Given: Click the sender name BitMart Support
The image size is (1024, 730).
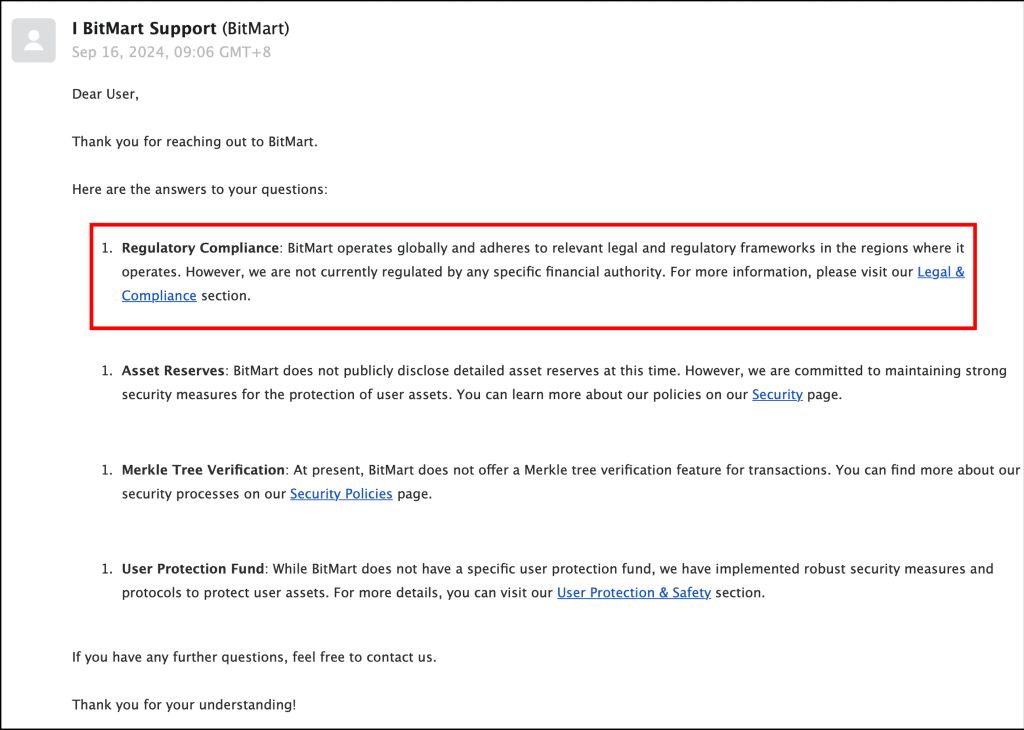Looking at the screenshot, I should tap(145, 29).
